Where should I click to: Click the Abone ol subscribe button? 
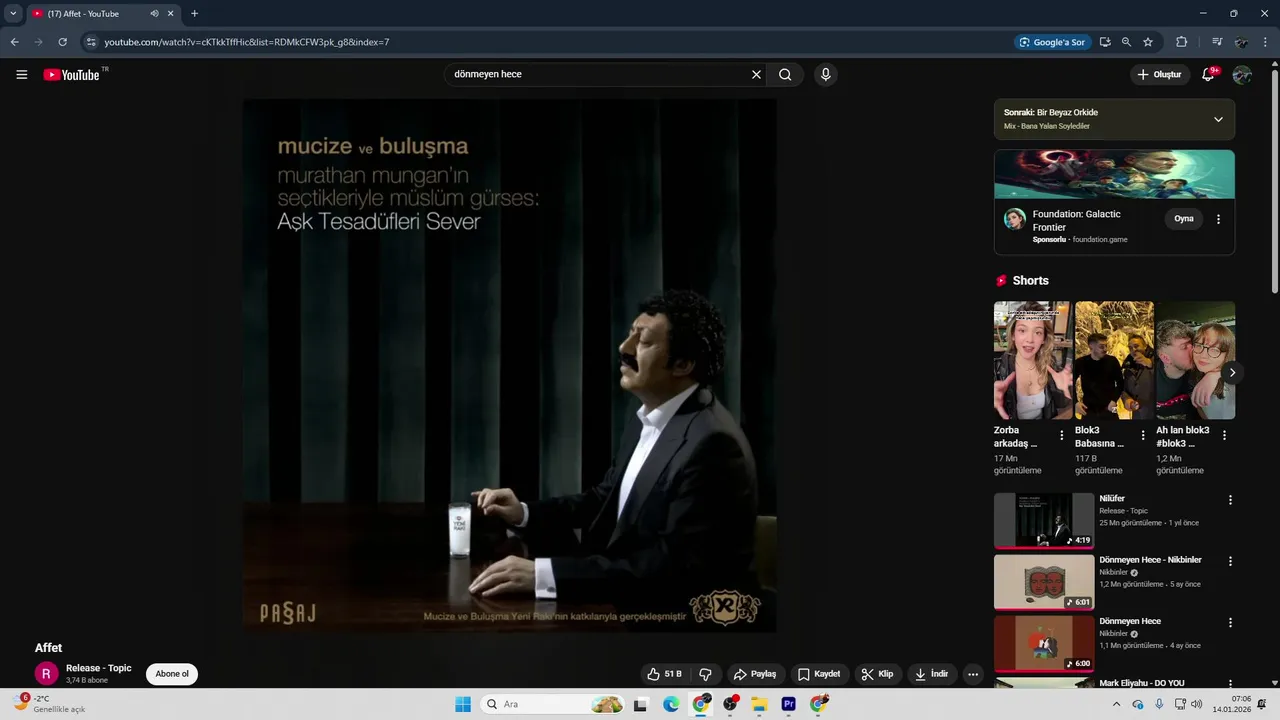click(x=172, y=674)
